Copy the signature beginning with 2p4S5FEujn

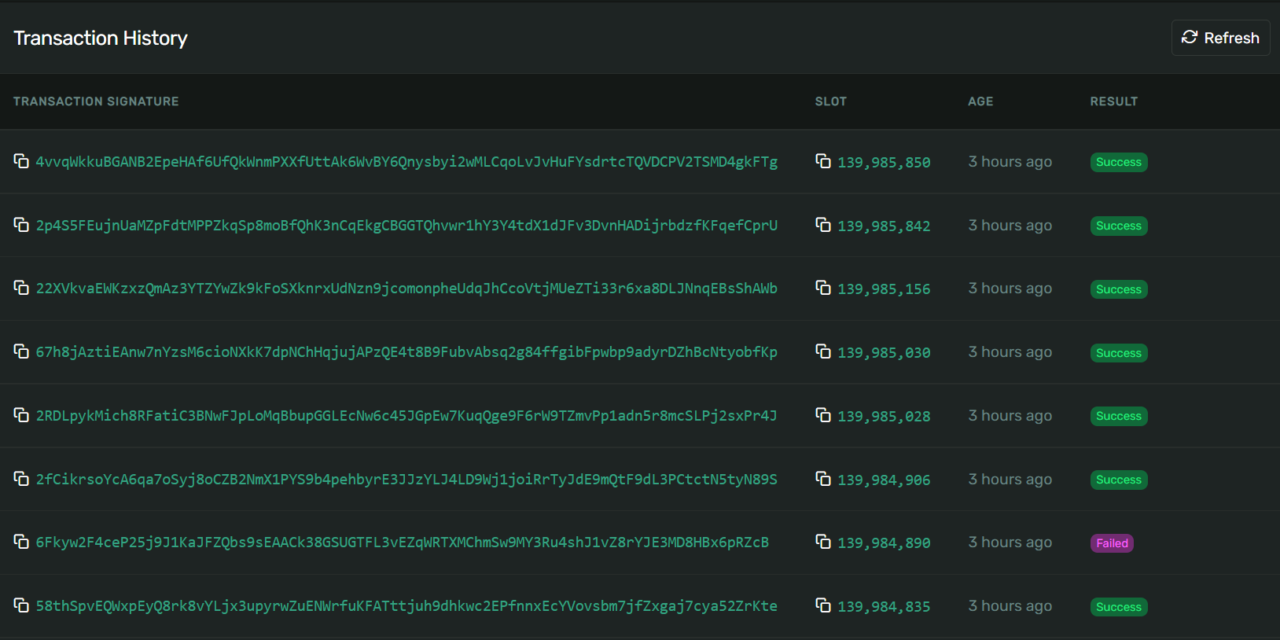[21, 225]
